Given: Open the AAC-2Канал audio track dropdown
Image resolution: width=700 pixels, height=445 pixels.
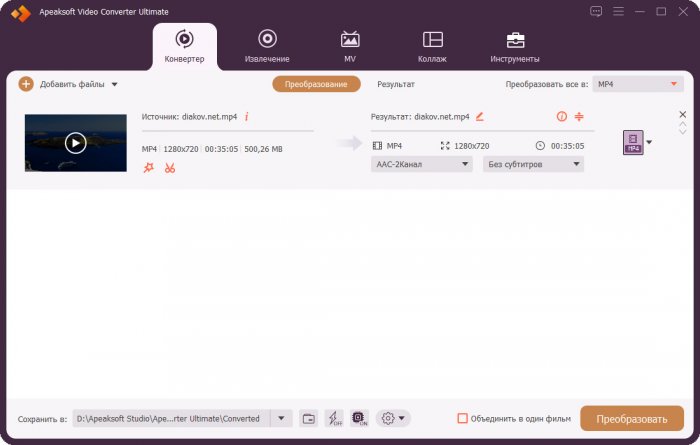Looking at the screenshot, I should (421, 164).
